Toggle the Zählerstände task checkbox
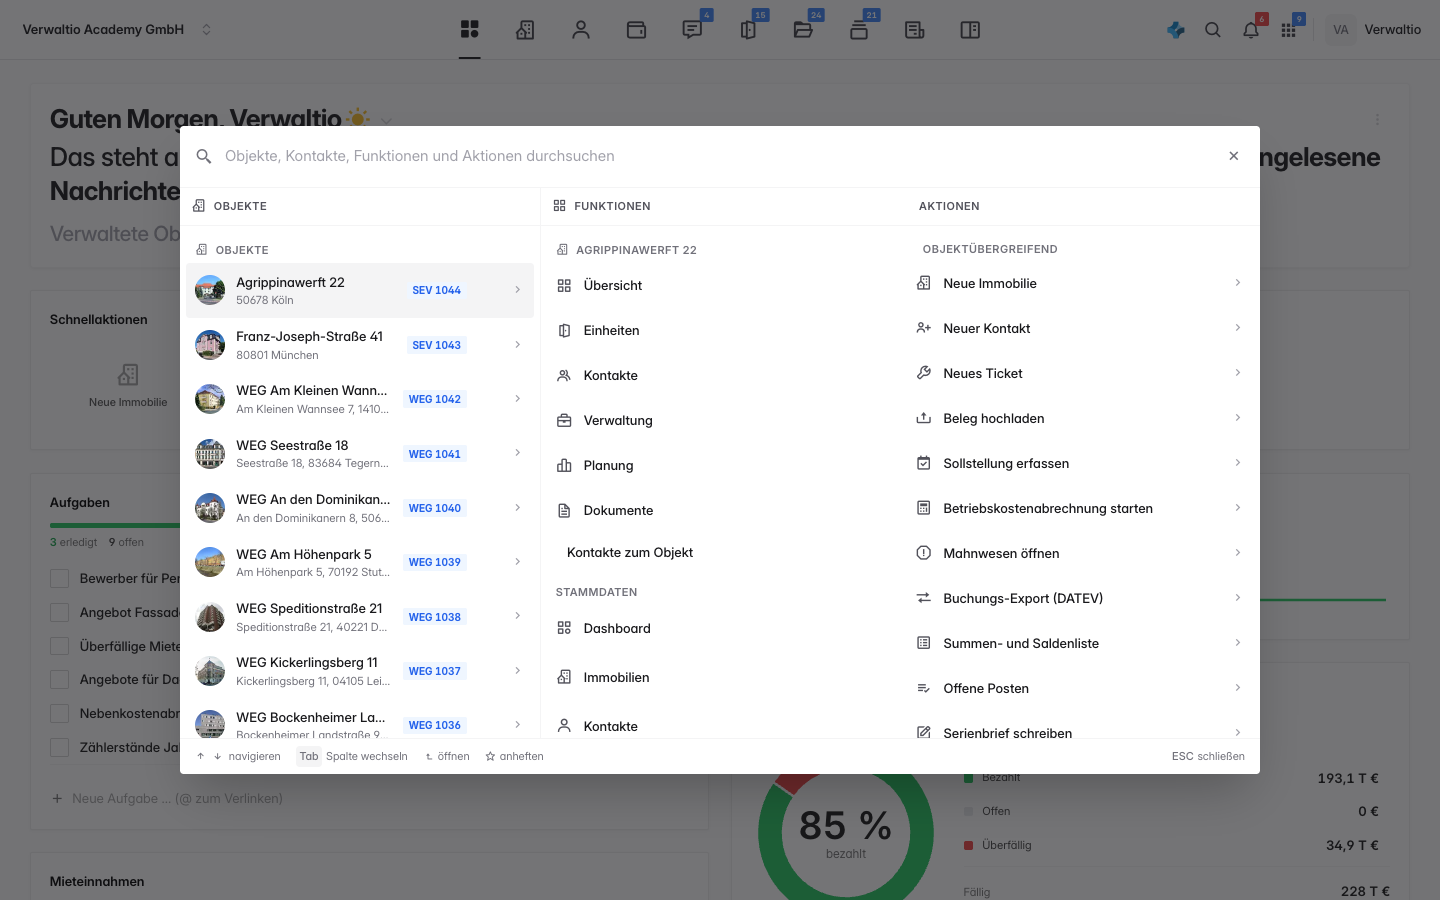 (x=60, y=747)
